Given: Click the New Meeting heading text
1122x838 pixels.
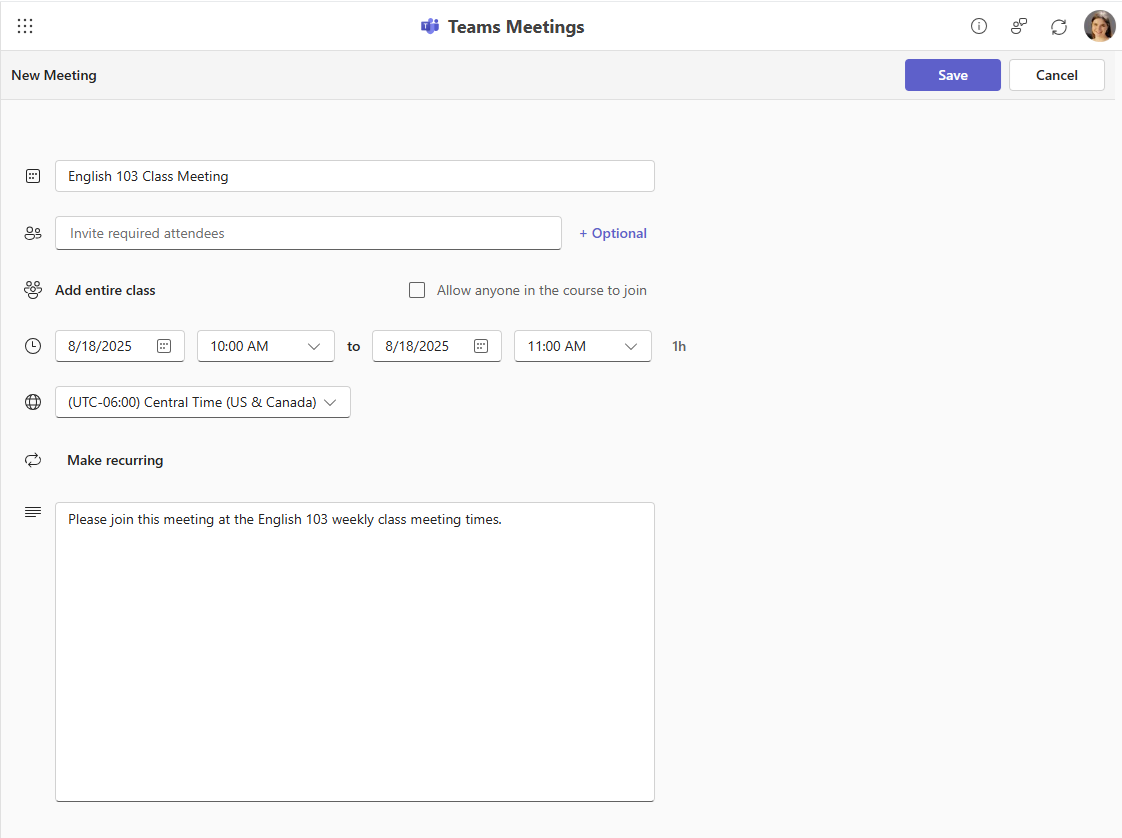Looking at the screenshot, I should [54, 75].
